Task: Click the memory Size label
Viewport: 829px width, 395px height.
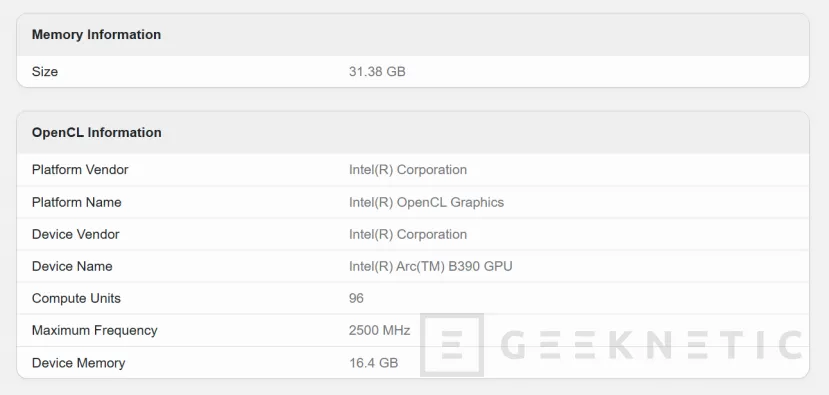Action: 45,71
